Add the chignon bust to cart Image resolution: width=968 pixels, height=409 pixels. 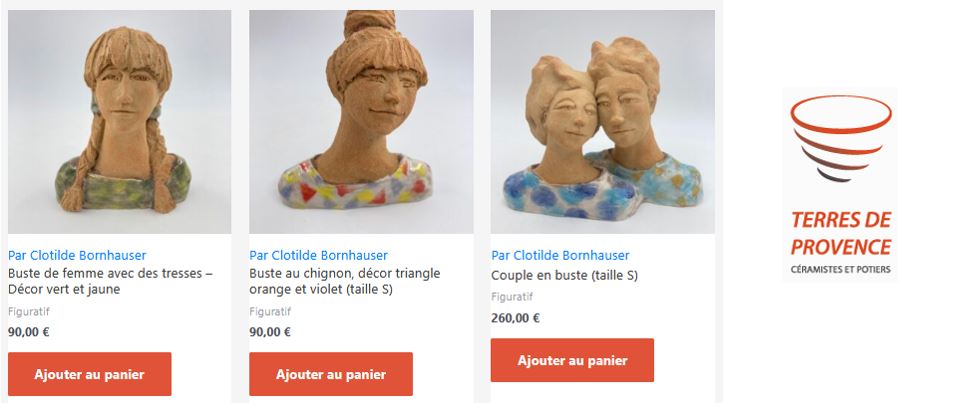click(x=331, y=374)
